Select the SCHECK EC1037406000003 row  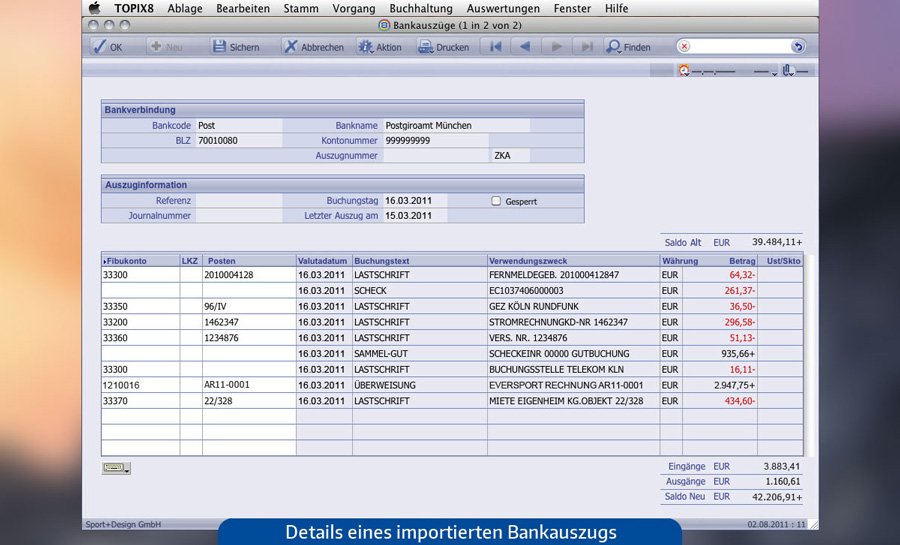pyautogui.click(x=452, y=290)
